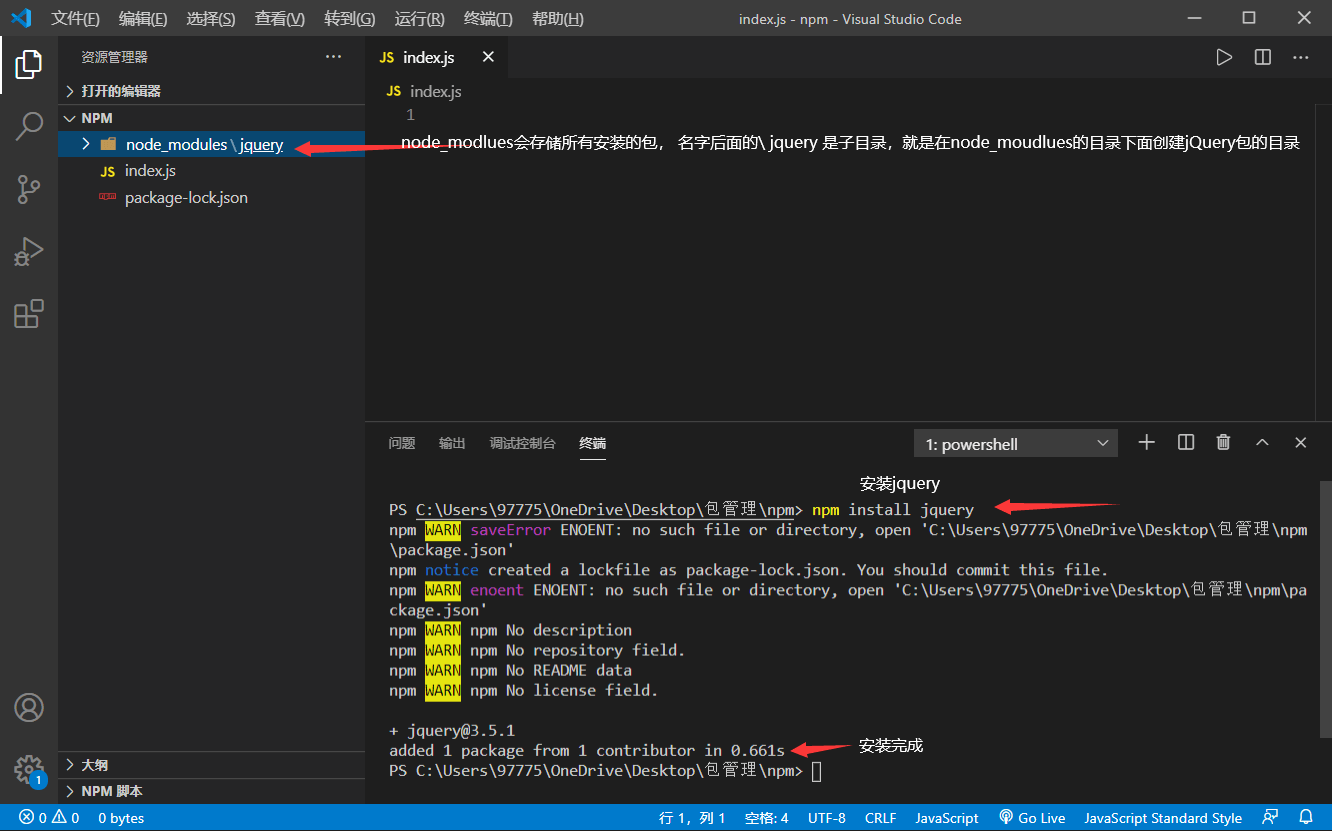The image size is (1332, 831).
Task: Click the Go Live status bar button
Action: [1032, 818]
